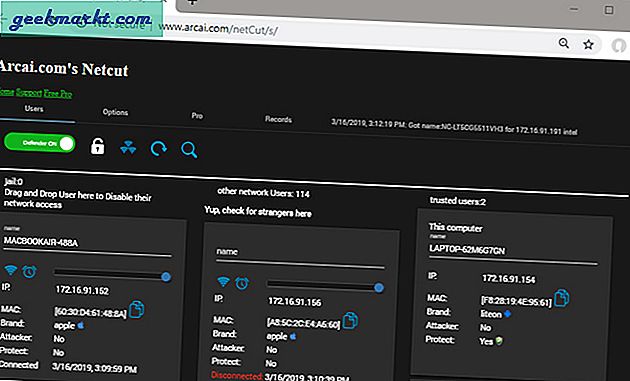Click IP address 172.16.91.154
The height and width of the screenshot is (381, 630).
click(x=509, y=279)
